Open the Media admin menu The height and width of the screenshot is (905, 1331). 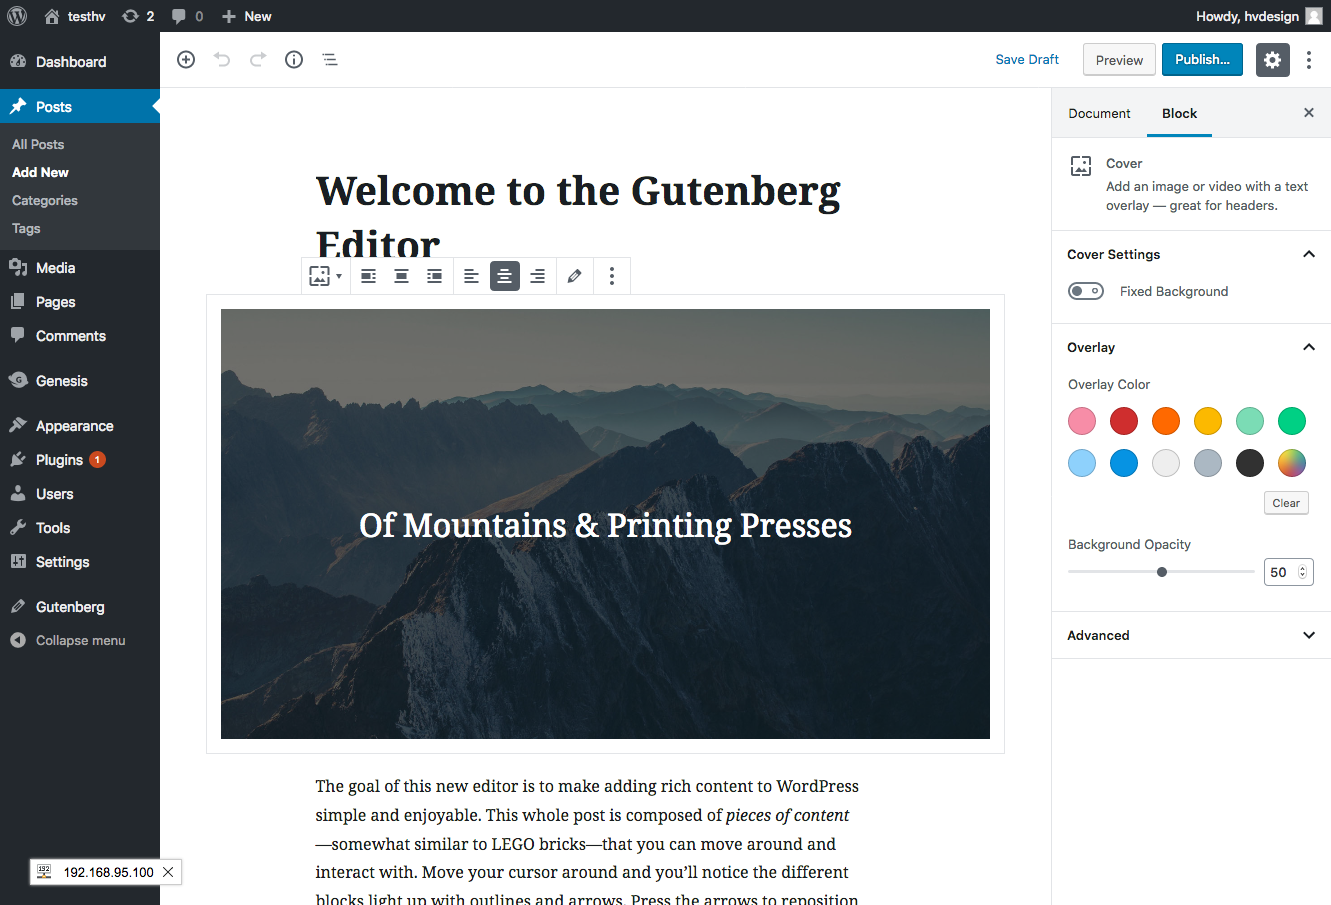[80, 268]
